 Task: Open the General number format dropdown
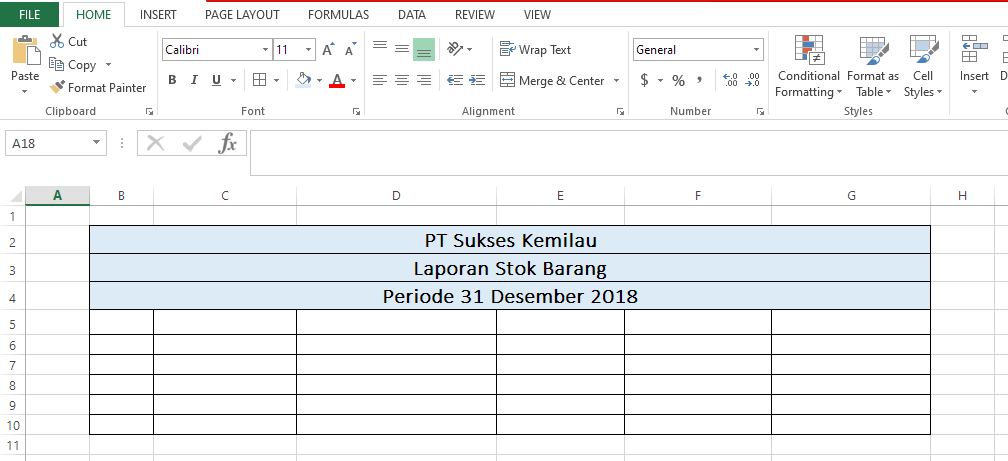757,50
